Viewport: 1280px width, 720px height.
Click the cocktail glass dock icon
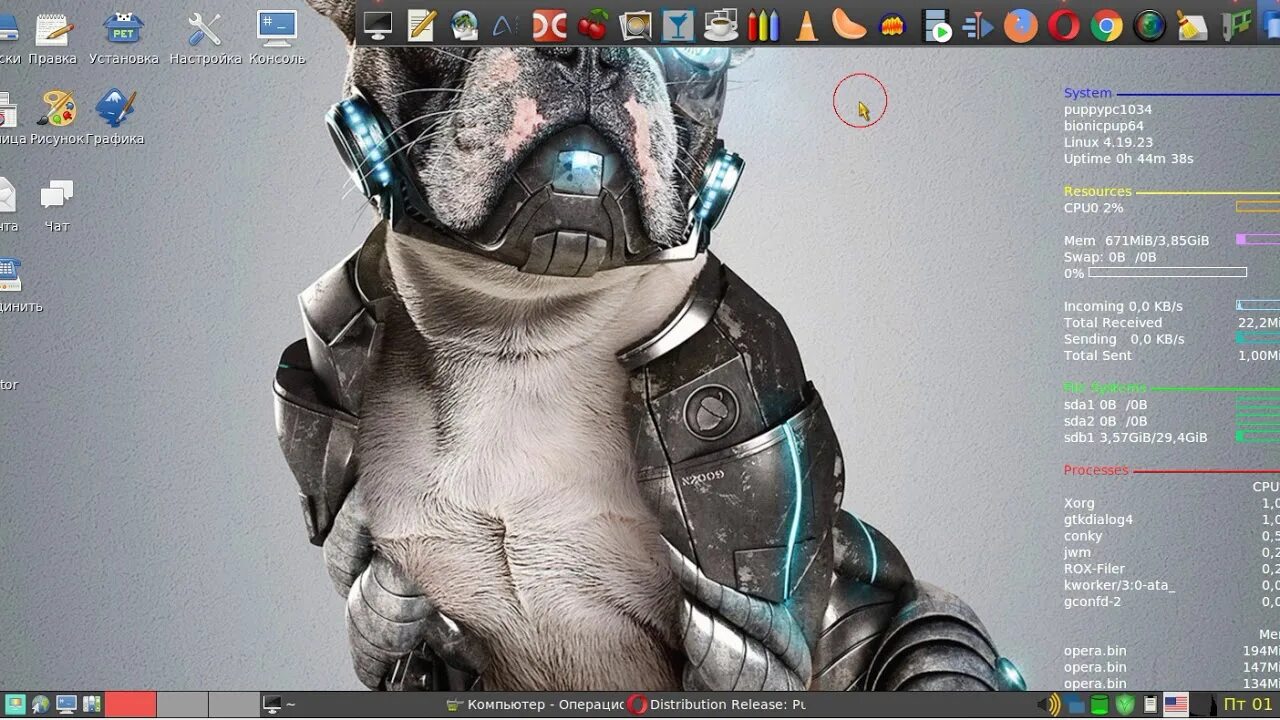(678, 25)
